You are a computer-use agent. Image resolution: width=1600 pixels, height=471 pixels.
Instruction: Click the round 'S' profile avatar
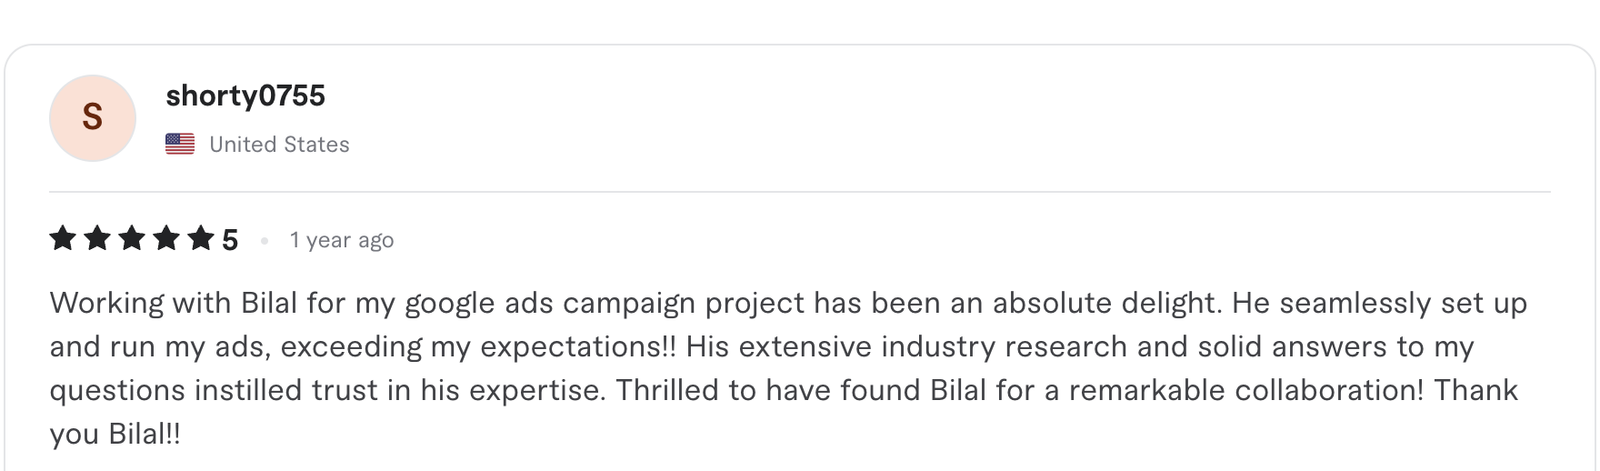[x=92, y=118]
